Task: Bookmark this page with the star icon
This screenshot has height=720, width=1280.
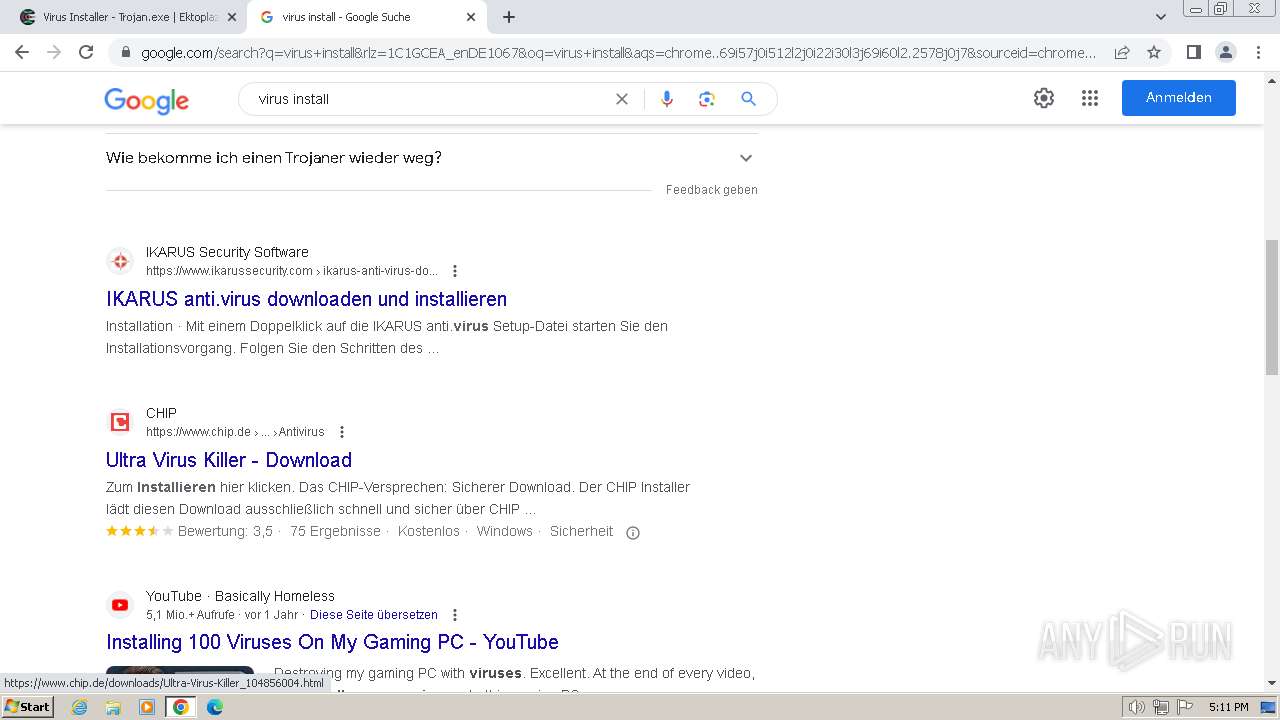Action: pyautogui.click(x=1154, y=52)
